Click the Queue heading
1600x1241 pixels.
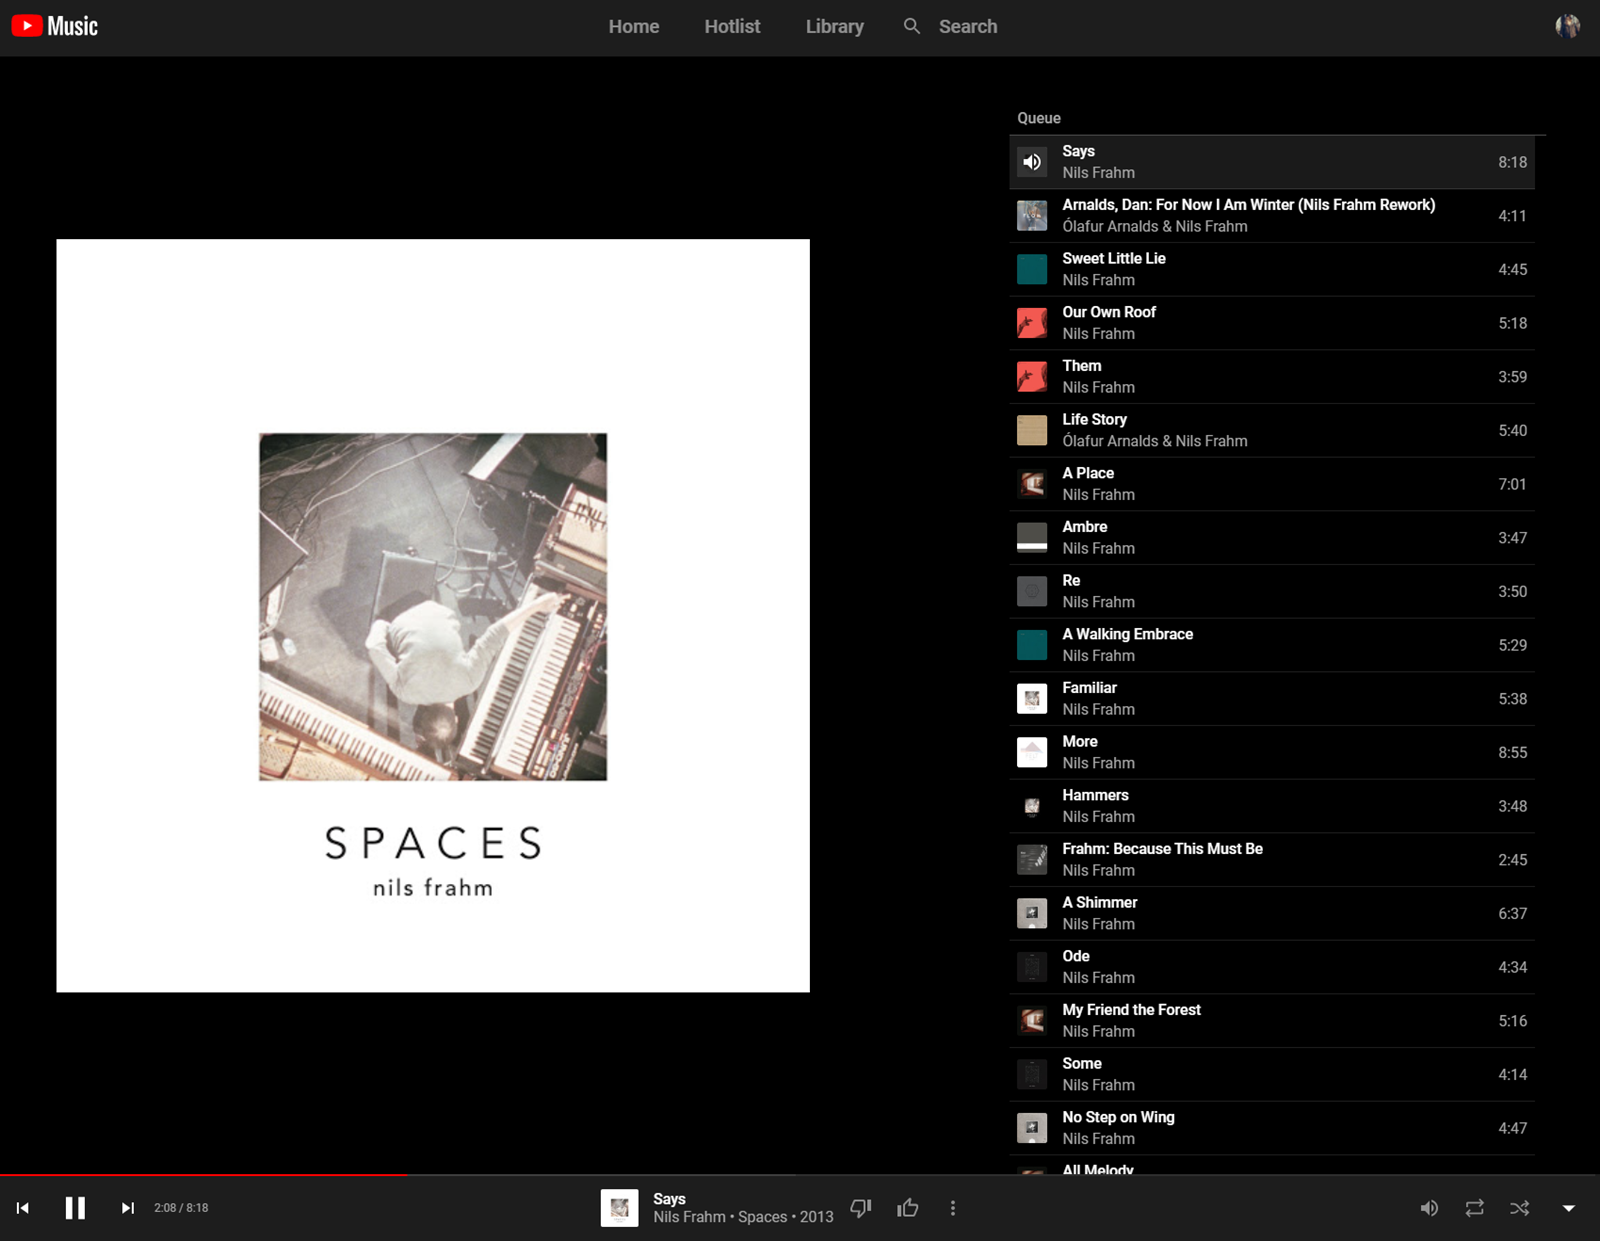pos(1039,118)
